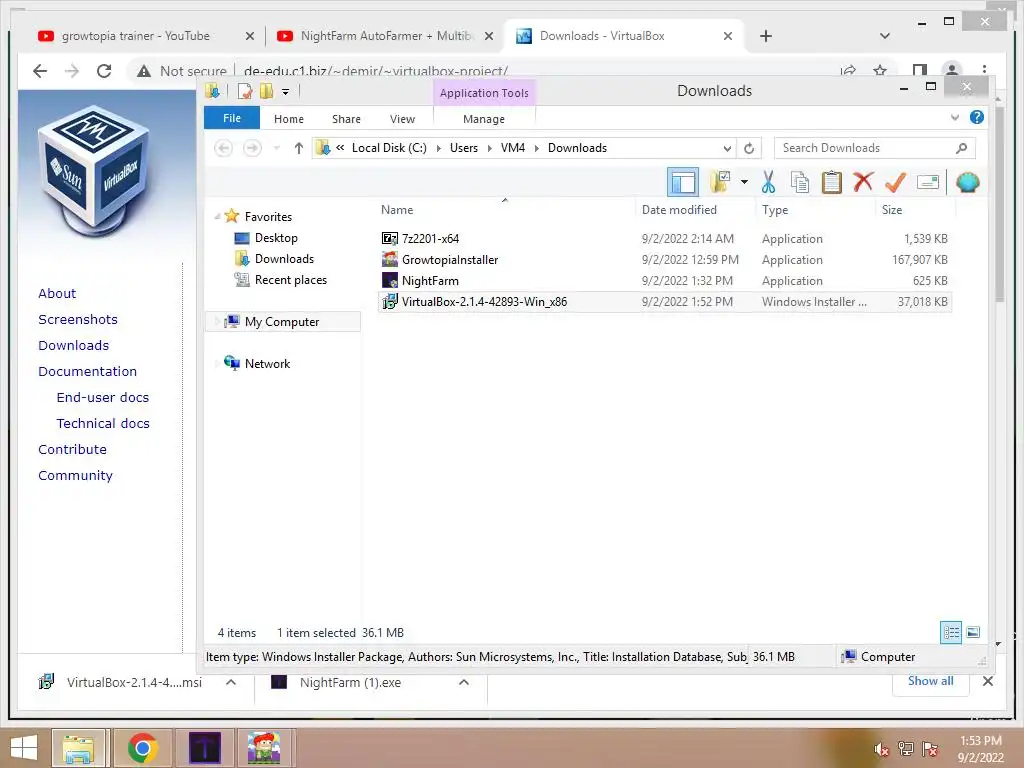Click the scissors Cut icon
Image resolution: width=1024 pixels, height=768 pixels.
click(768, 182)
